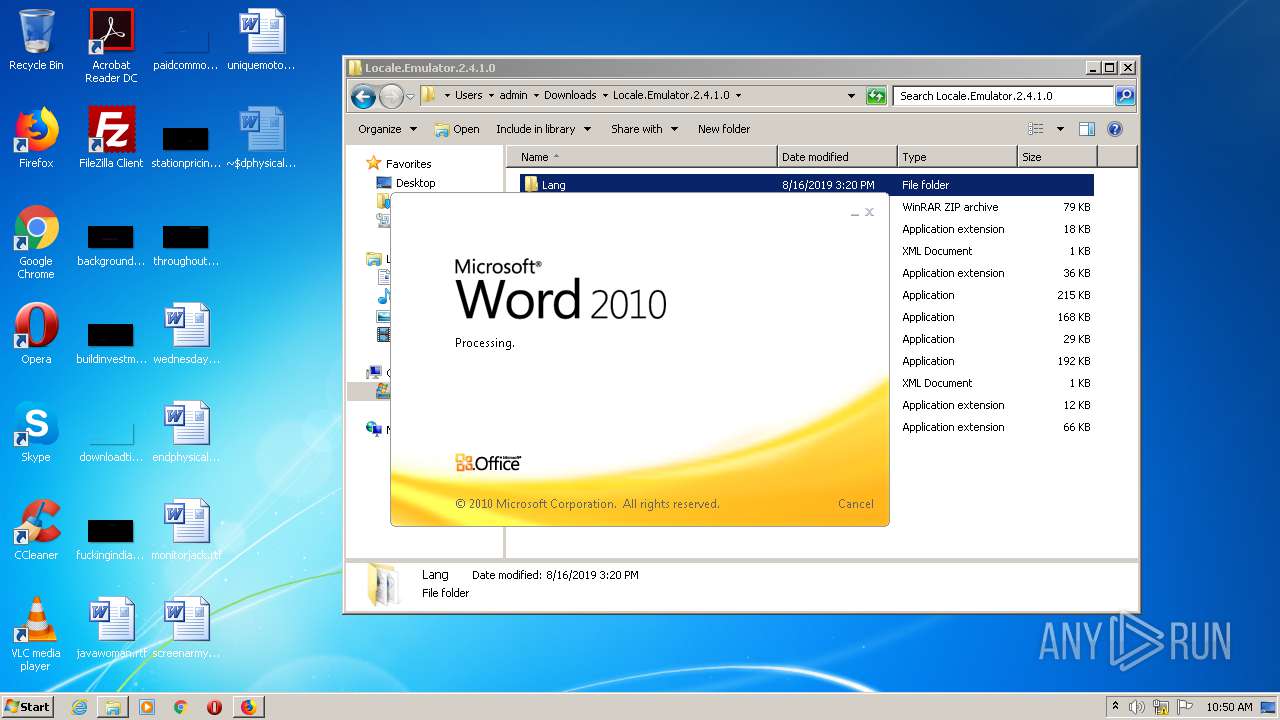This screenshot has width=1280, height=720.
Task: Select the javawoman.rtf desktop file
Action: tap(111, 628)
